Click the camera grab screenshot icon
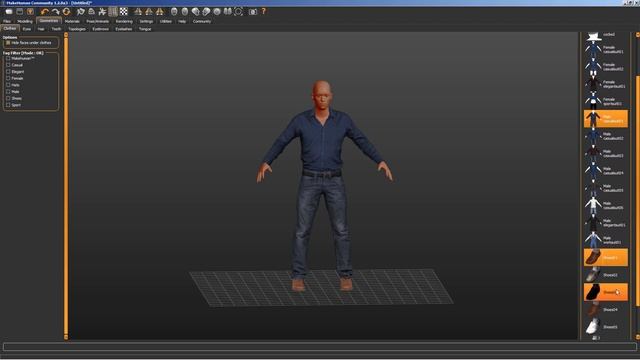This screenshot has width=640, height=360. point(253,12)
